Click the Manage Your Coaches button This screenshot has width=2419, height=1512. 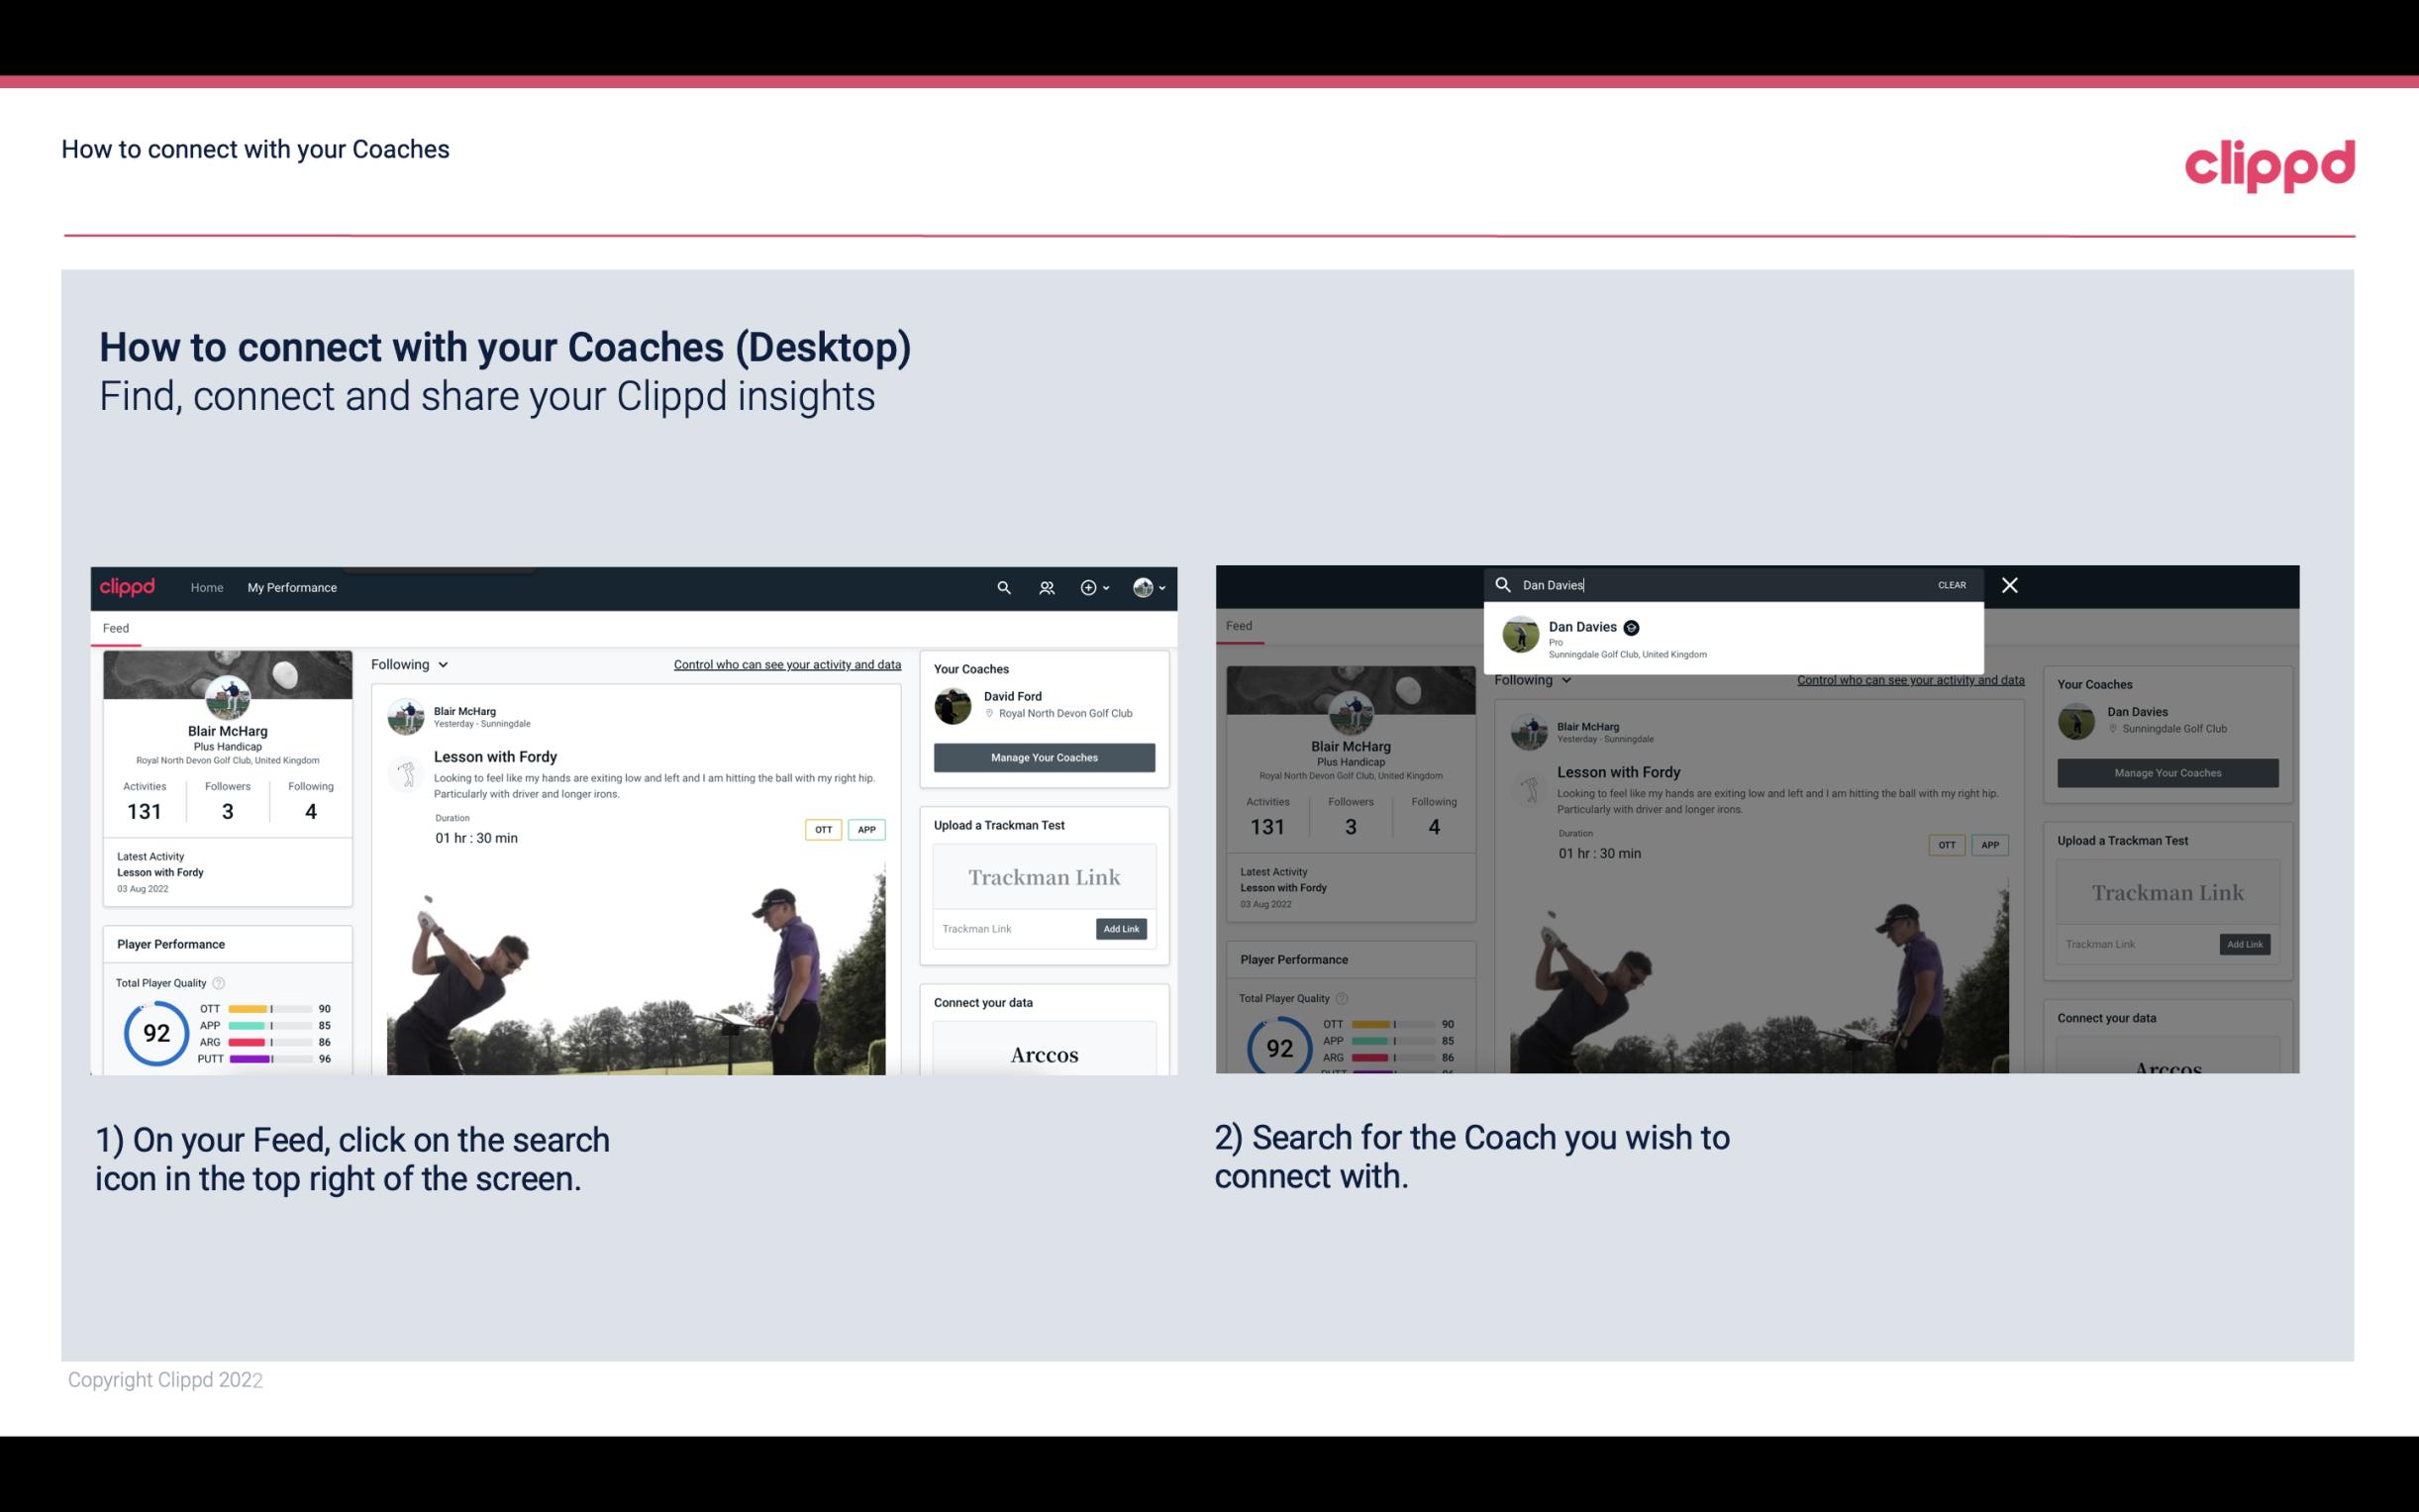point(1044,756)
